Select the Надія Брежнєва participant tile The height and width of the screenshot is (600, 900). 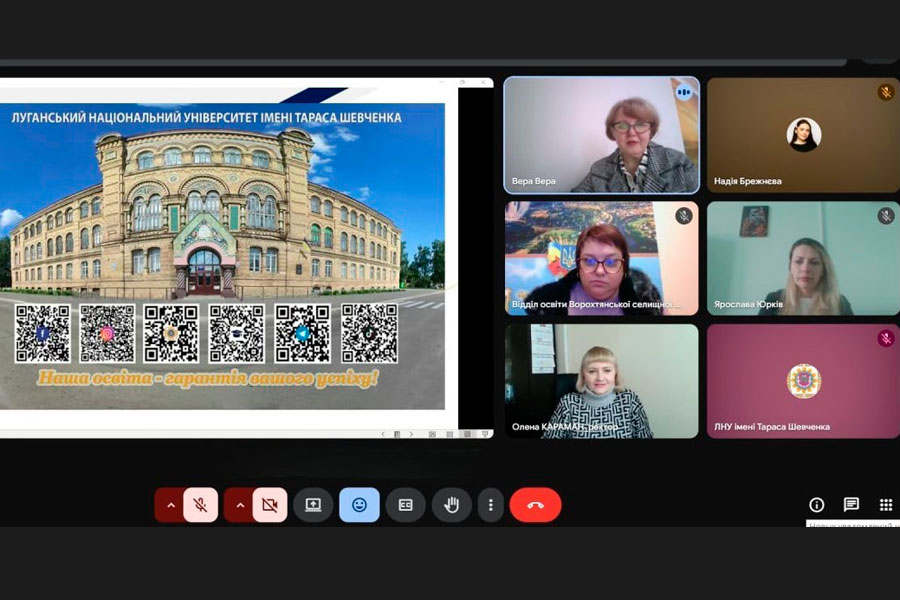[x=804, y=135]
